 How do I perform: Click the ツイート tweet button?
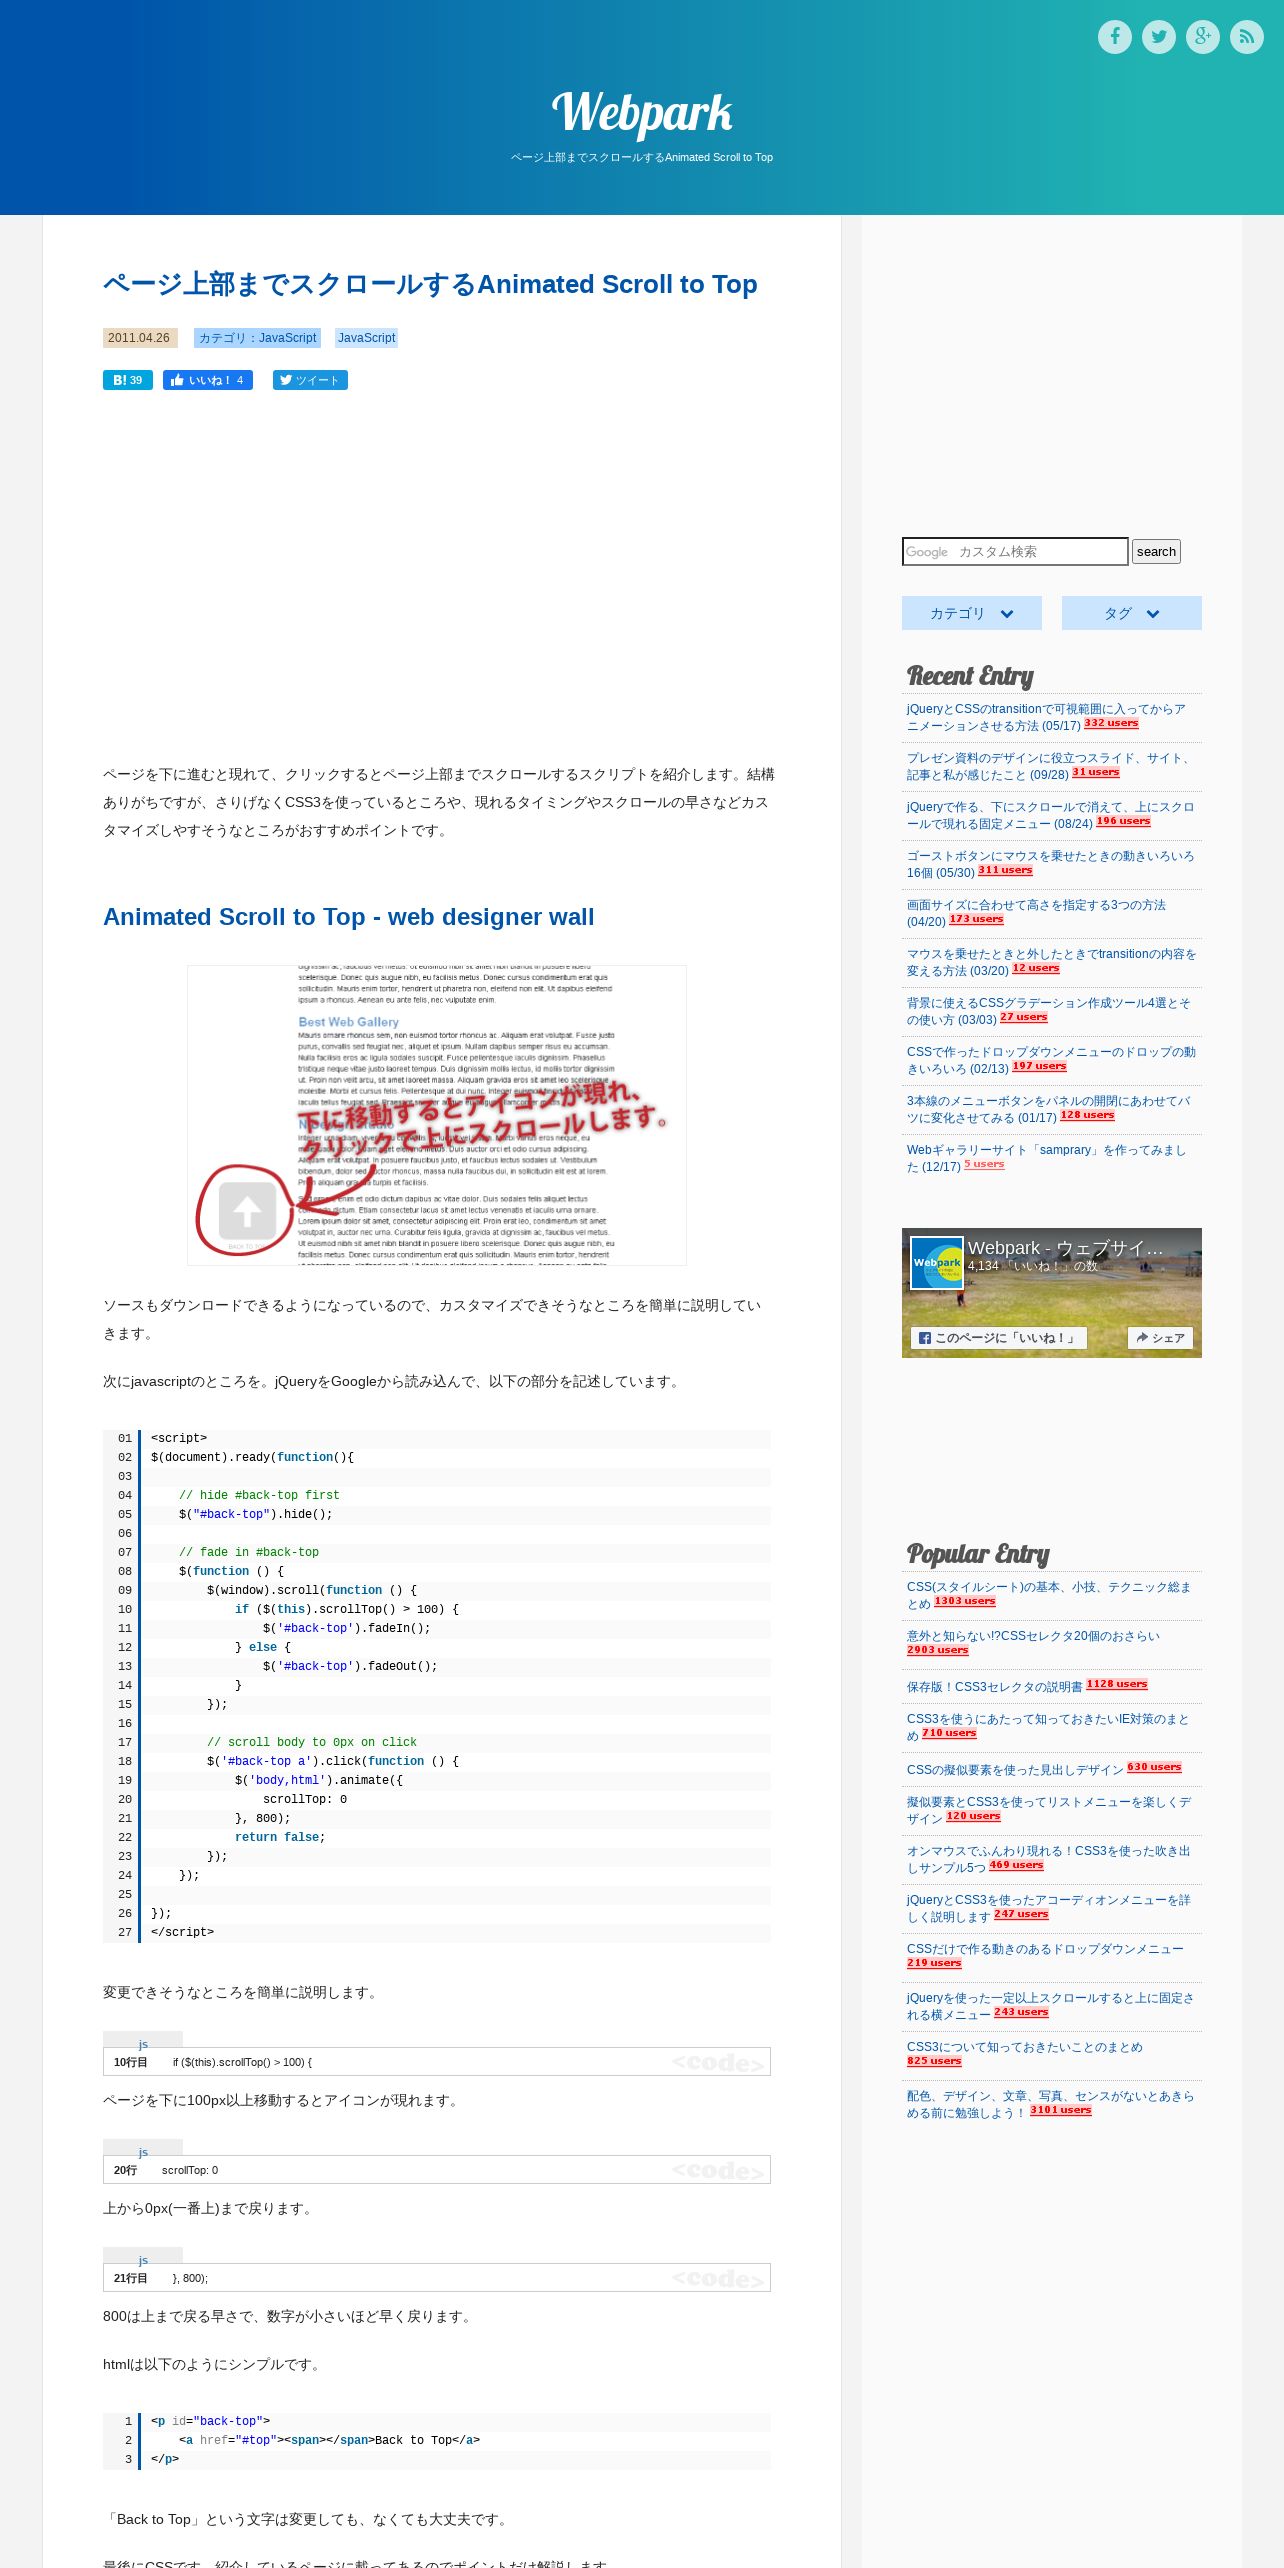310,380
